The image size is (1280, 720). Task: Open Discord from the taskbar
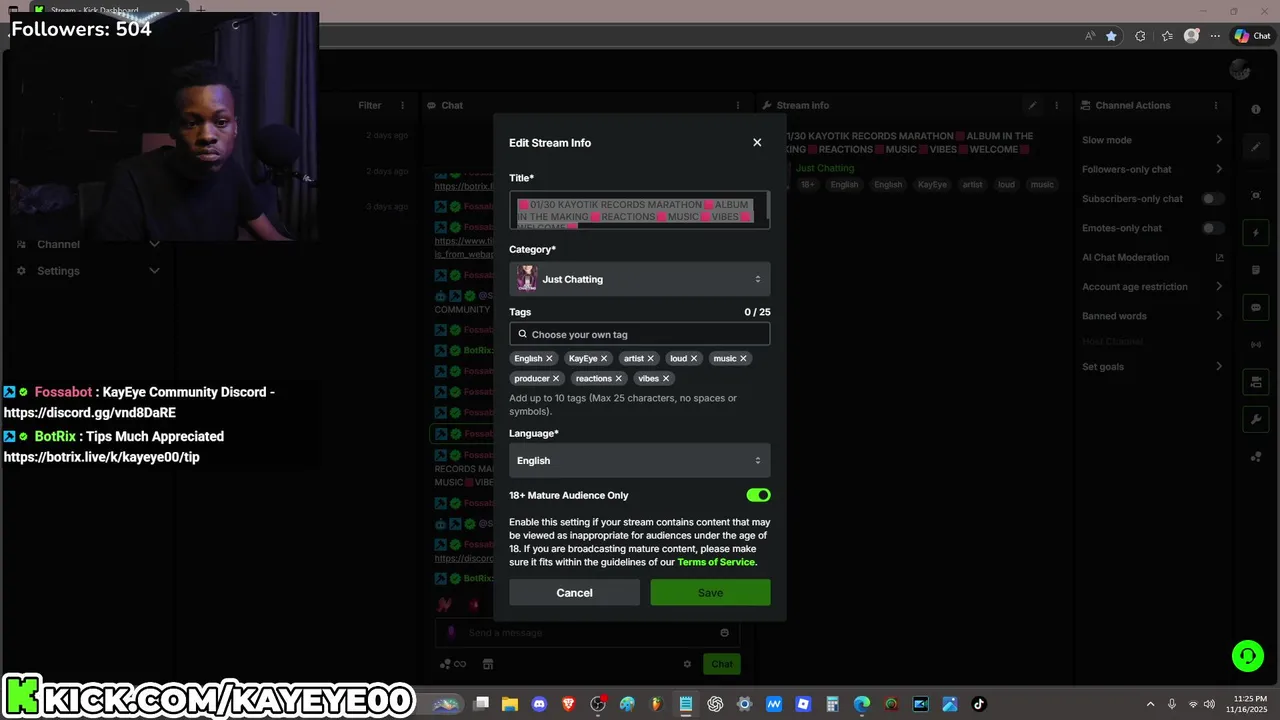pyautogui.click(x=540, y=704)
